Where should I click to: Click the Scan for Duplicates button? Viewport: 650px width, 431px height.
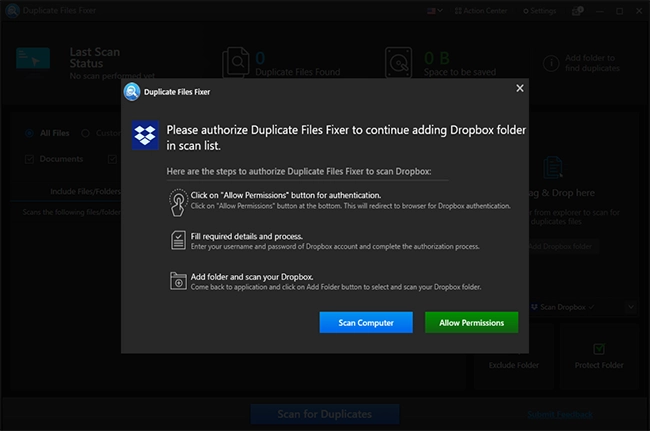click(325, 414)
